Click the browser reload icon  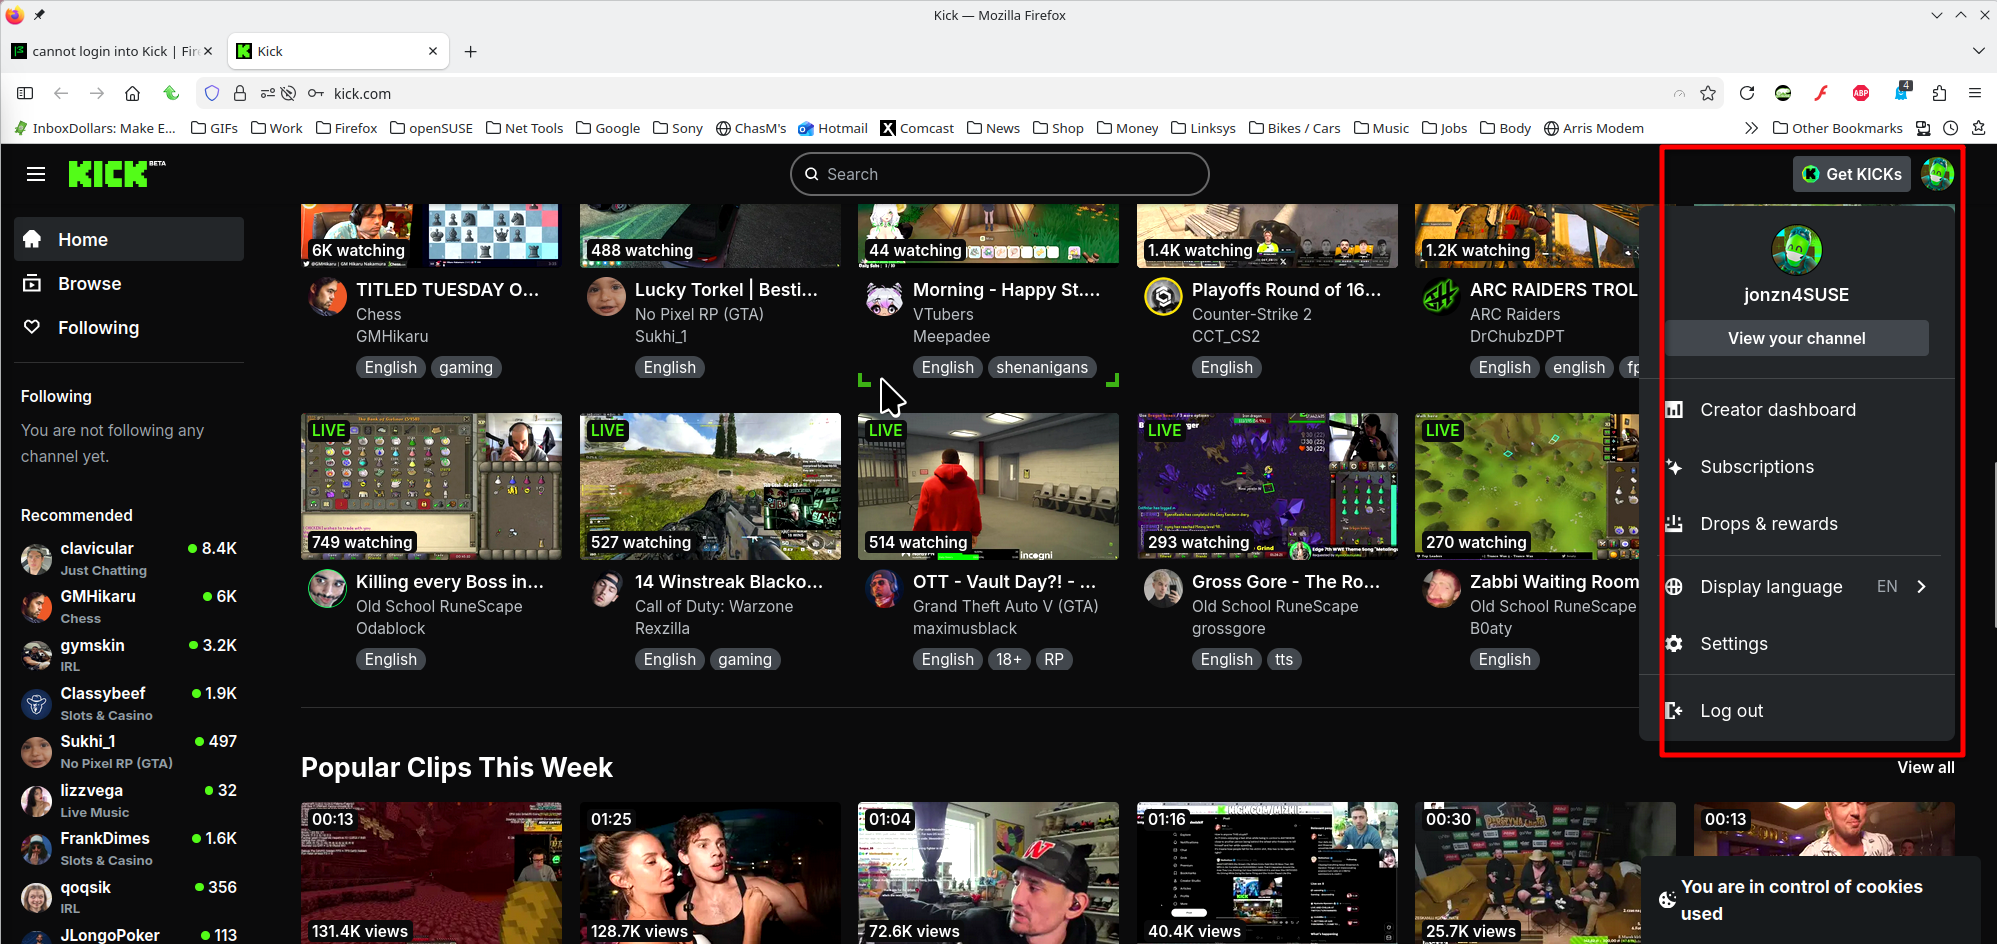(1747, 93)
